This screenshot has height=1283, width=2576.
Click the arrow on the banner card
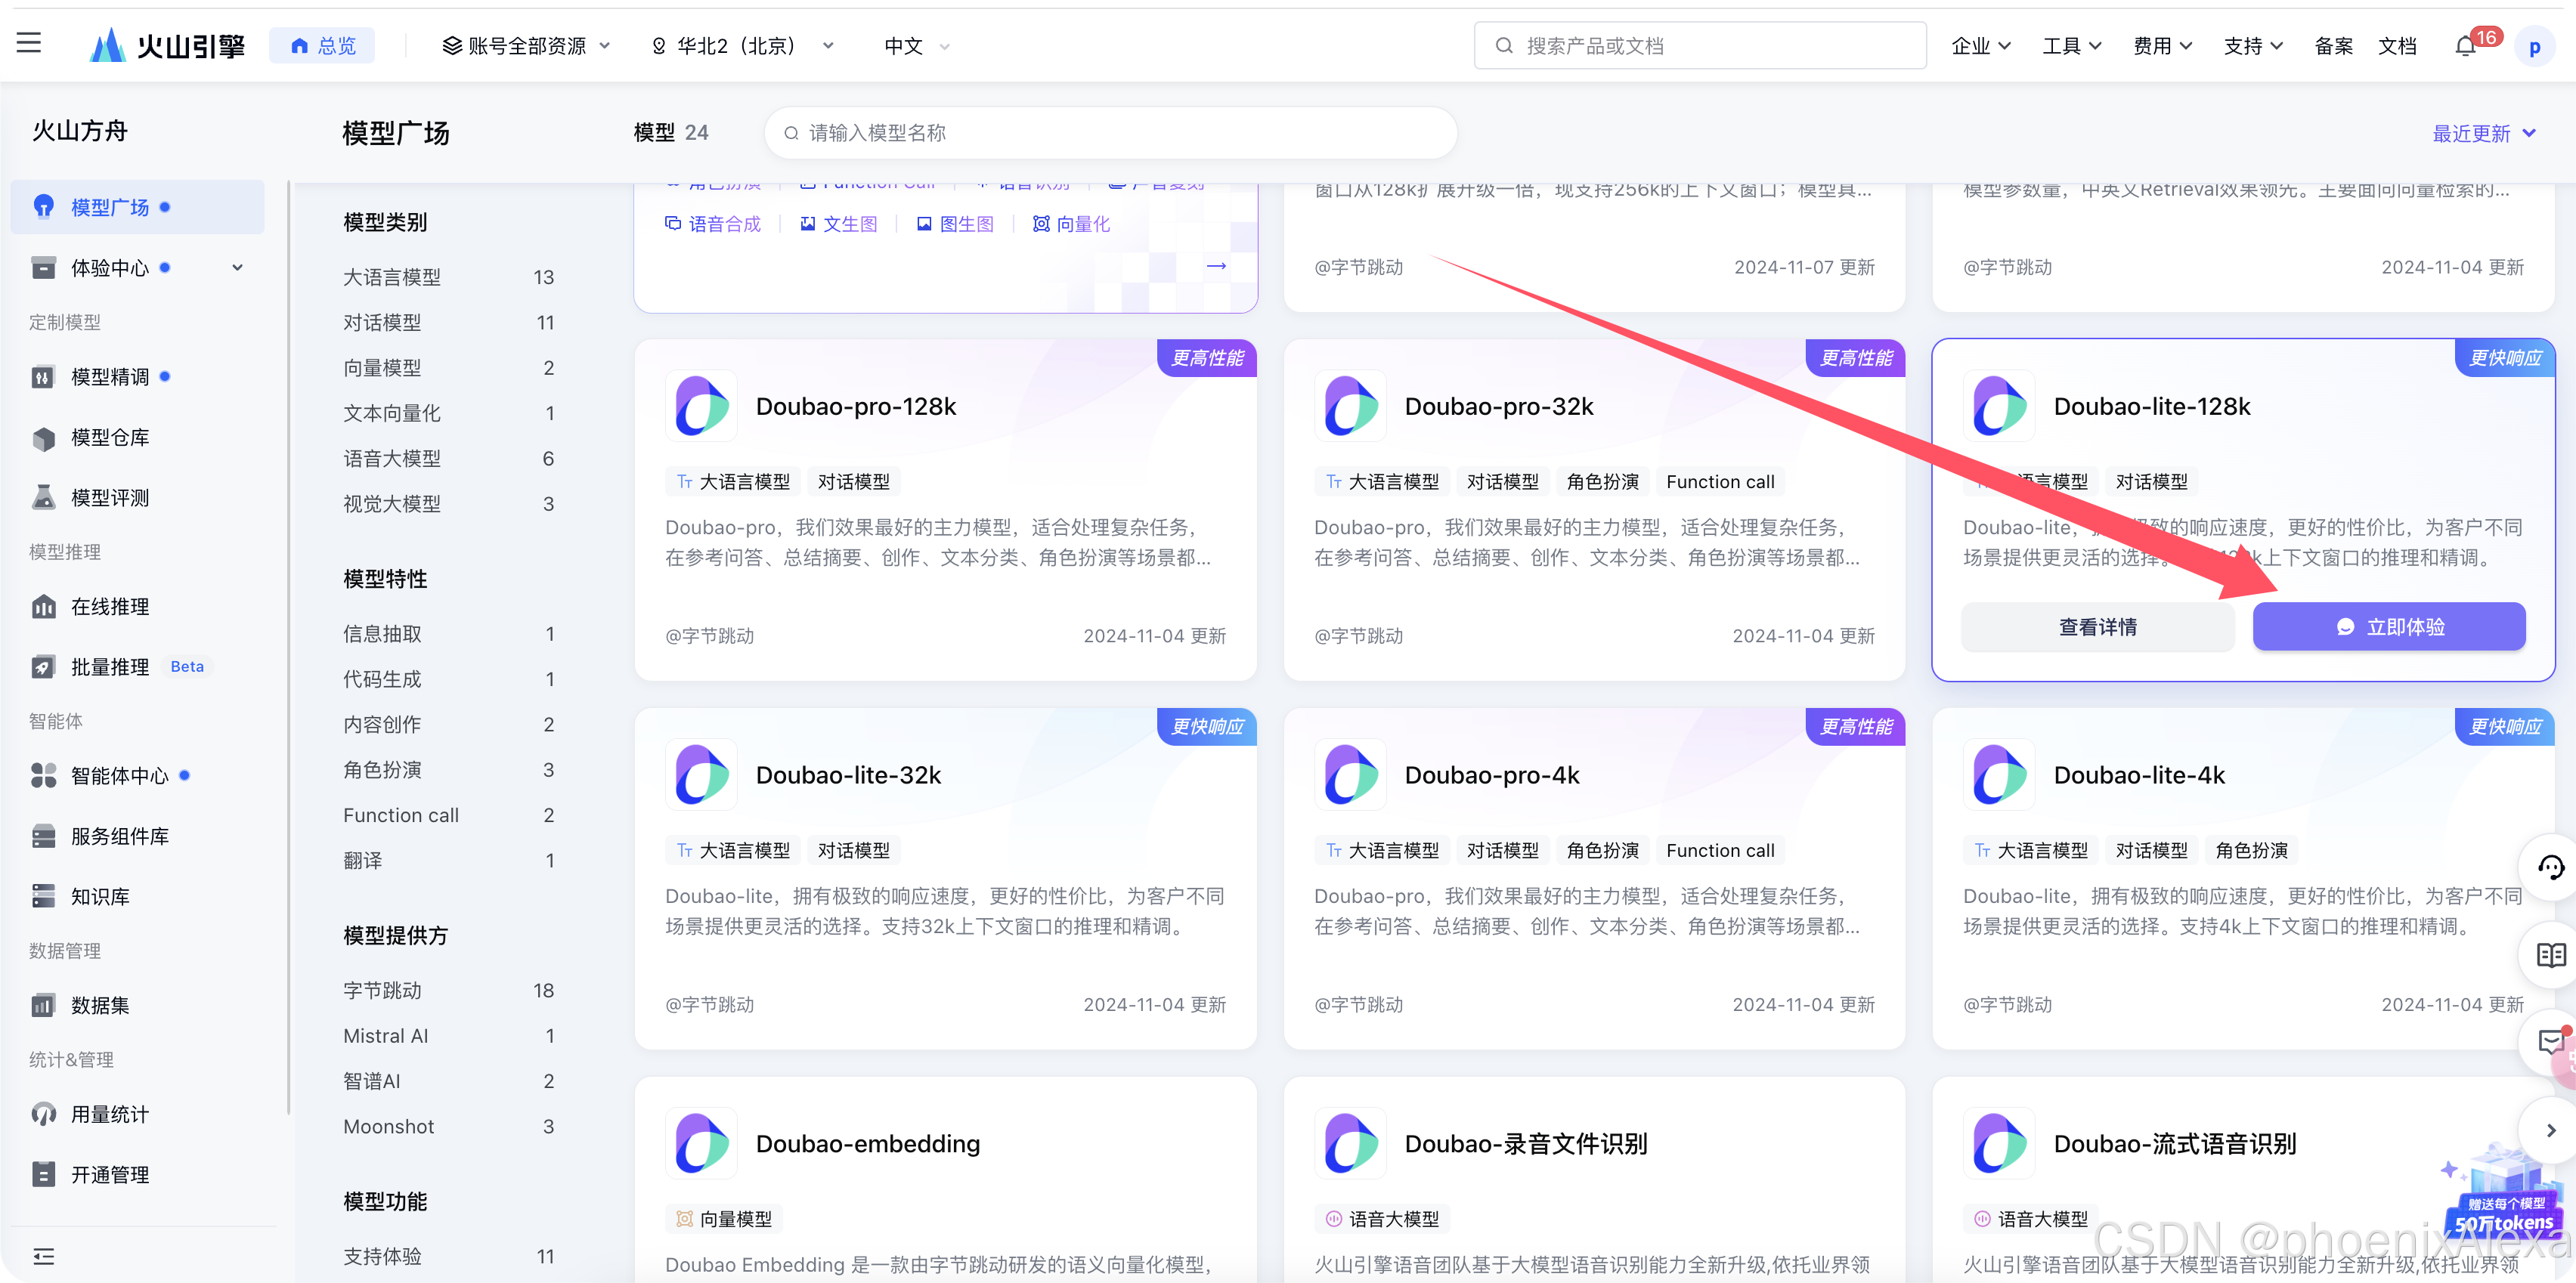(1216, 266)
